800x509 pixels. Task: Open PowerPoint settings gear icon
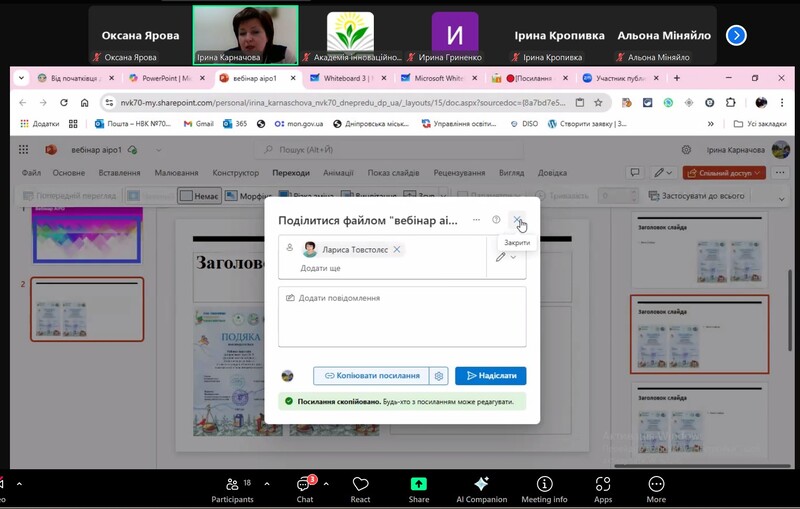click(x=686, y=149)
